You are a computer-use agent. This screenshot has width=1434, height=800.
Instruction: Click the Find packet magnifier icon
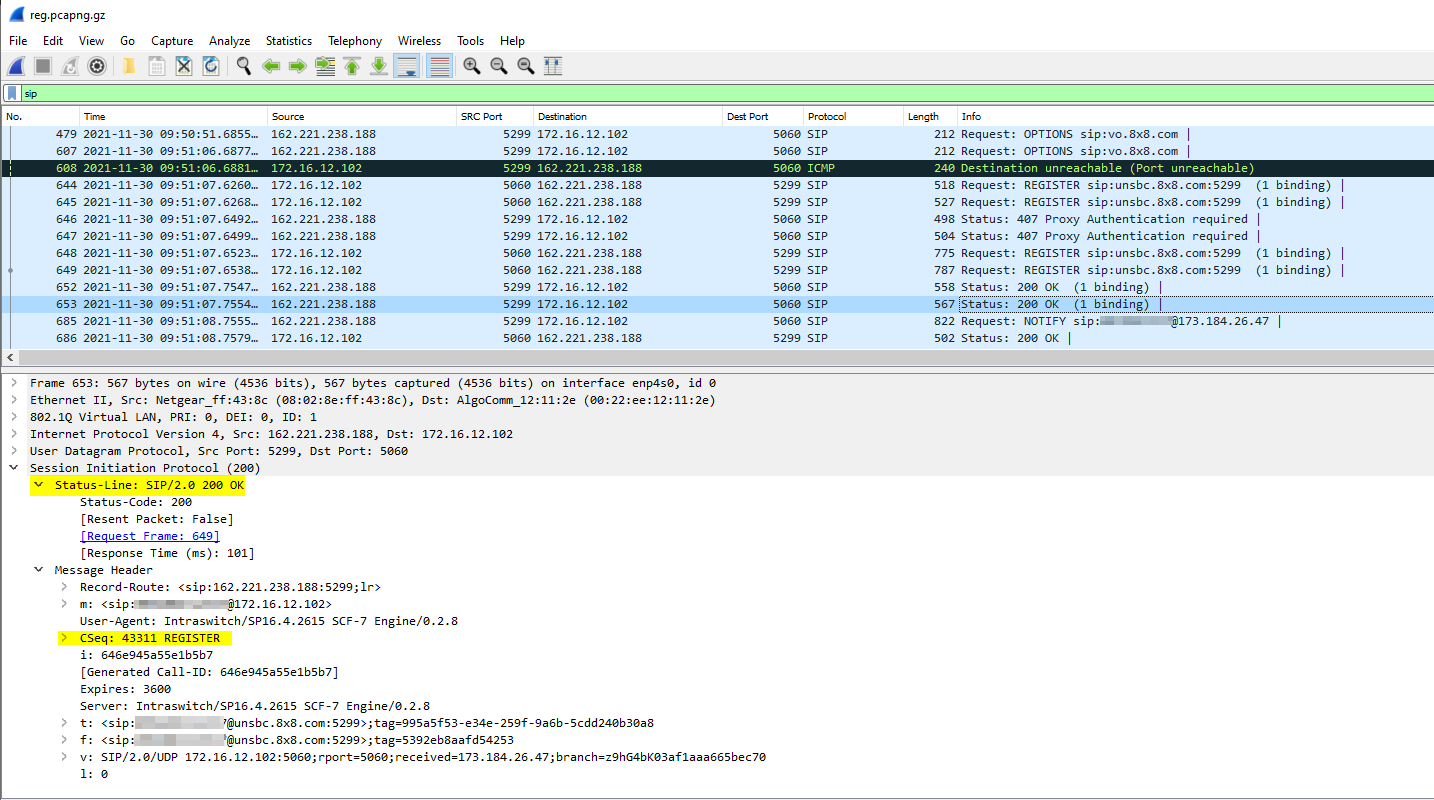(243, 66)
